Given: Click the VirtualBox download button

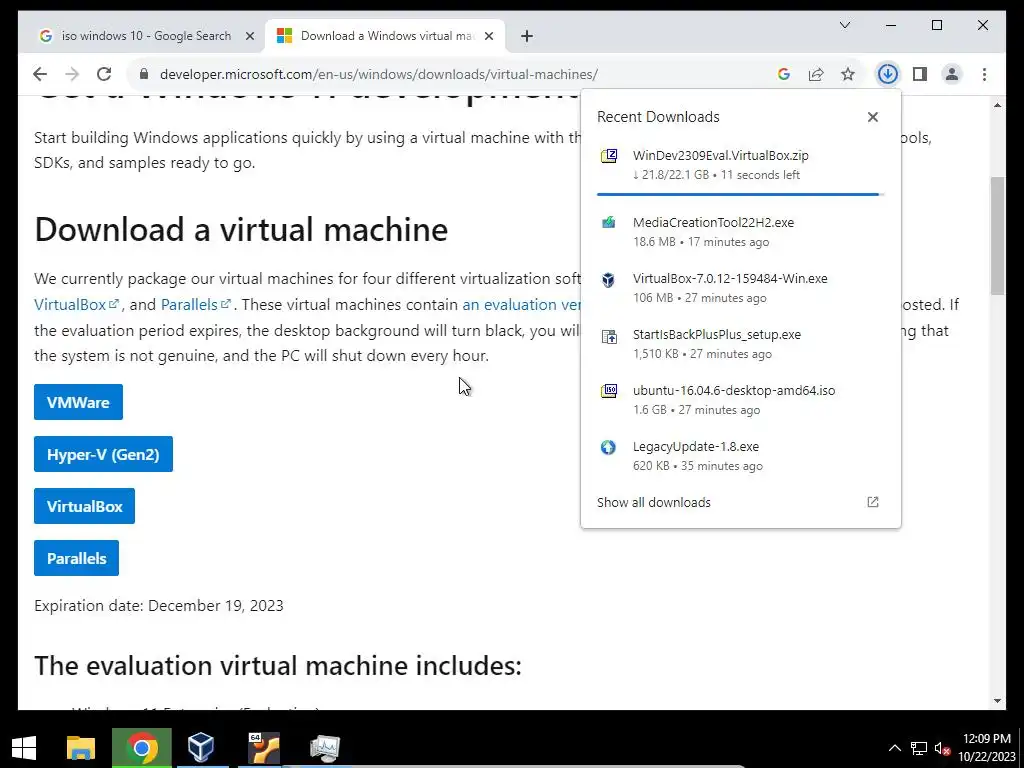Looking at the screenshot, I should click(x=84, y=506).
